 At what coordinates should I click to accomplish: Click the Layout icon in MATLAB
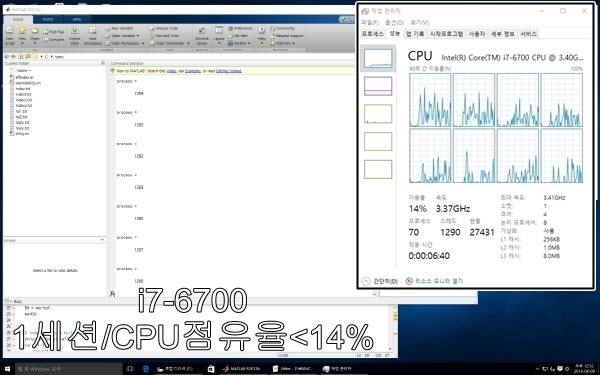click(x=219, y=31)
